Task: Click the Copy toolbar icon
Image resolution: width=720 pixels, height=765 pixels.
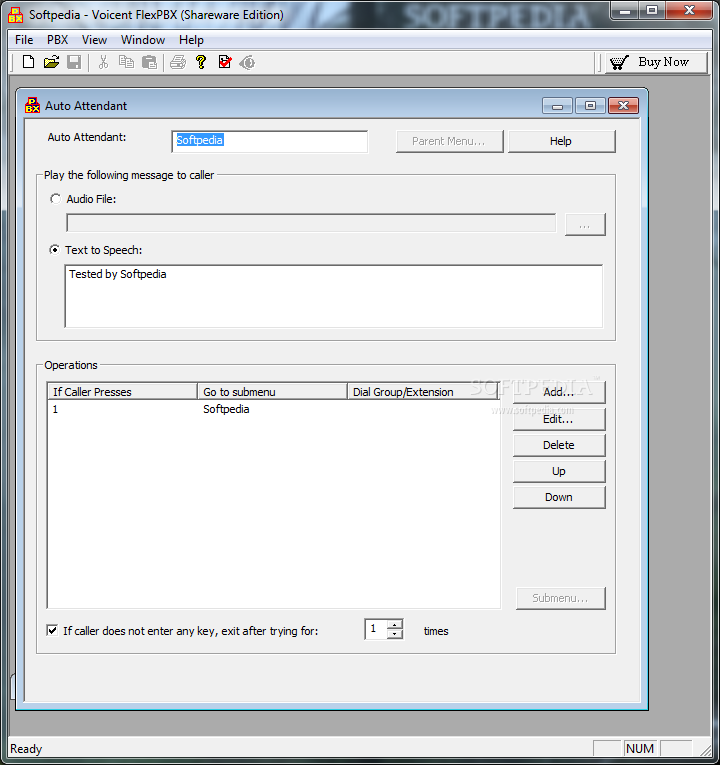Action: point(126,62)
